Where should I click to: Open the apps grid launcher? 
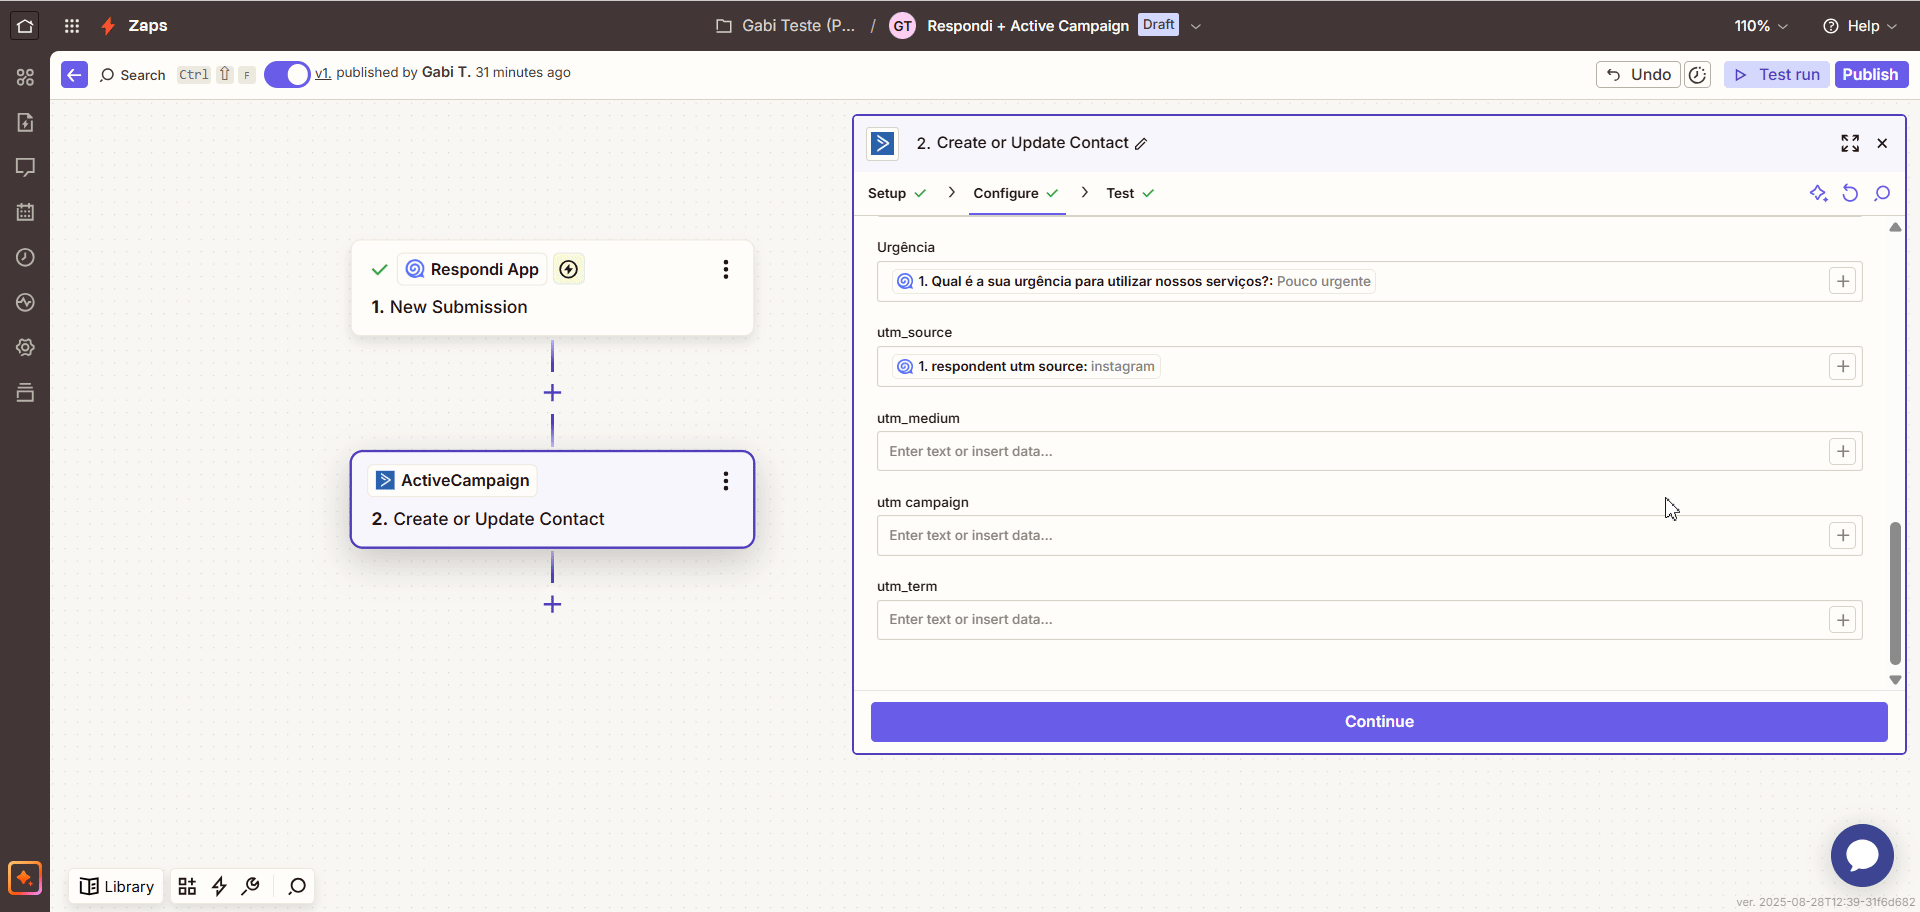point(72,26)
